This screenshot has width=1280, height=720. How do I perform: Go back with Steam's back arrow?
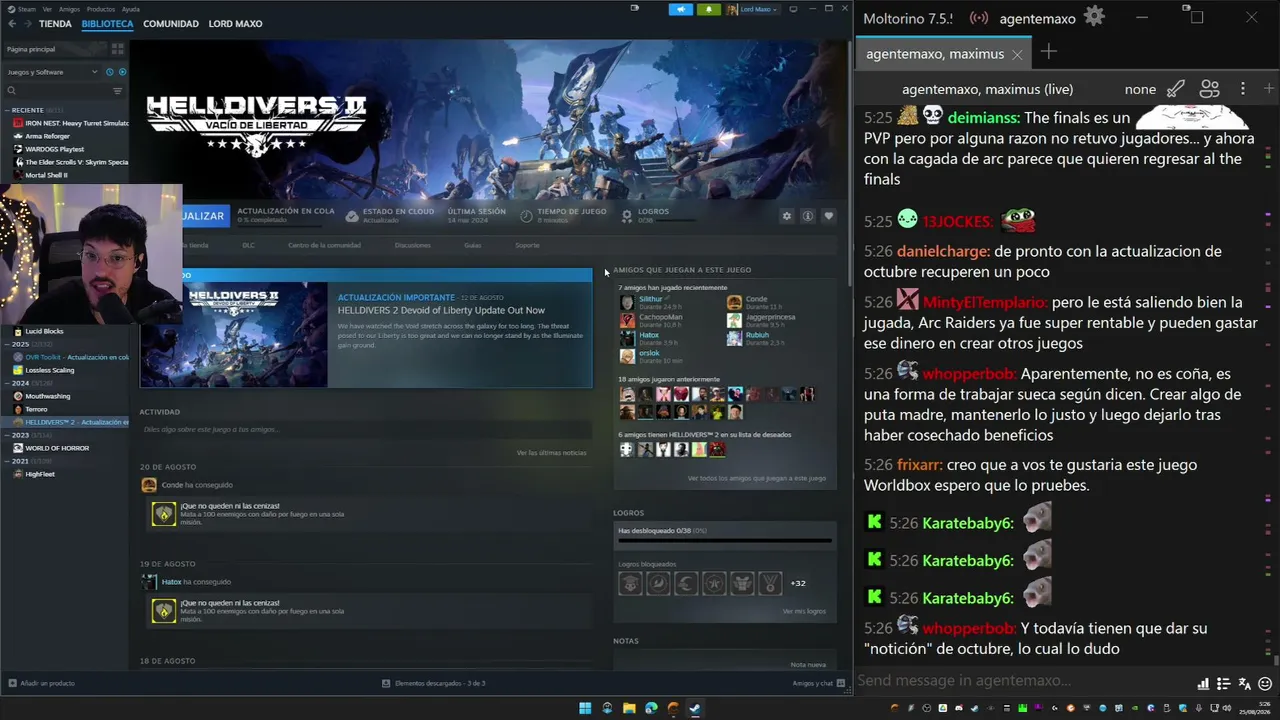[12, 24]
